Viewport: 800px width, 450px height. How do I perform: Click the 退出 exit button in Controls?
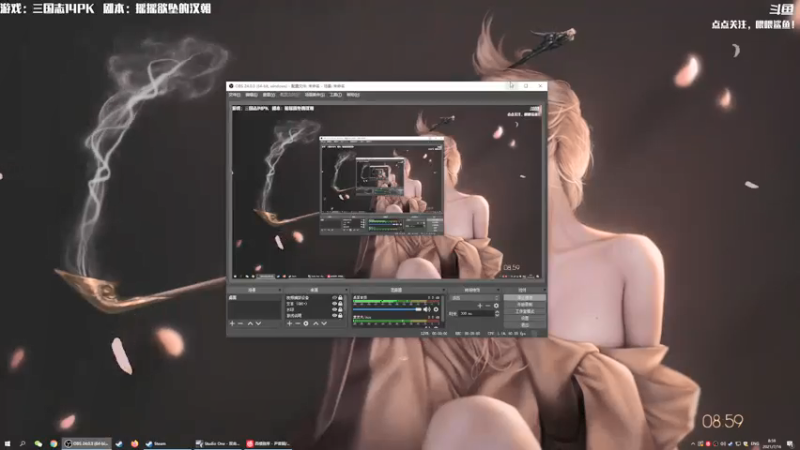[524, 325]
